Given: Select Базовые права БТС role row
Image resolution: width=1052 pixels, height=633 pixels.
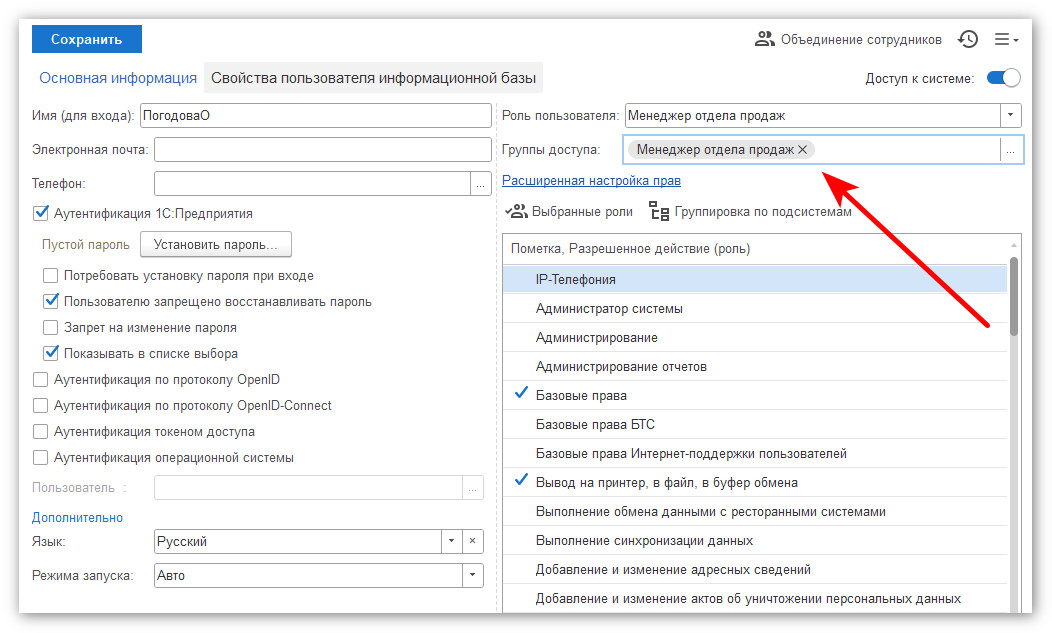Looking at the screenshot, I should (x=755, y=424).
